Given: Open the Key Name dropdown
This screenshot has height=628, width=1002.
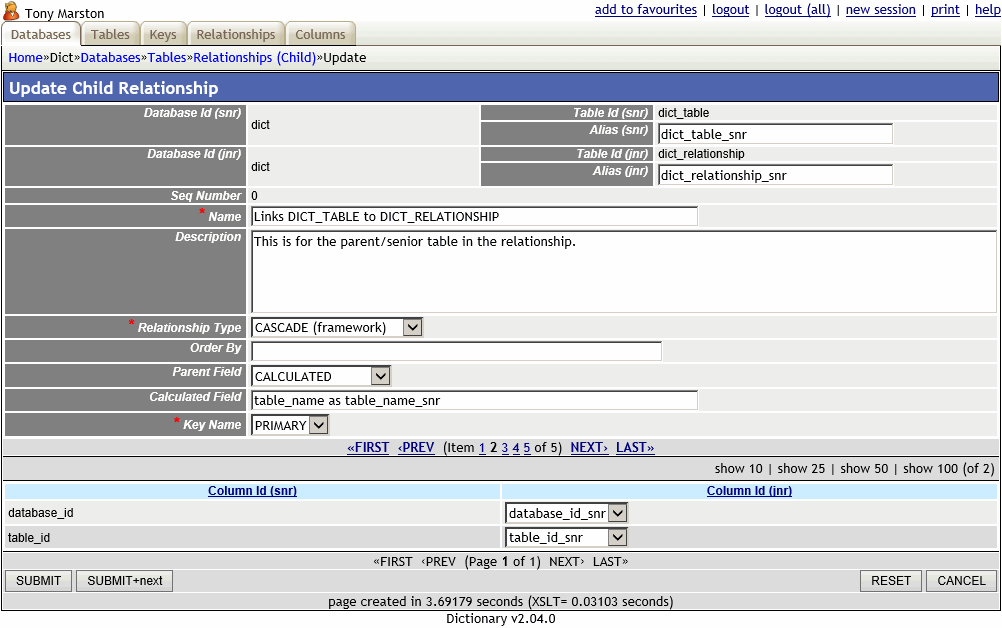Looking at the screenshot, I should click(316, 424).
